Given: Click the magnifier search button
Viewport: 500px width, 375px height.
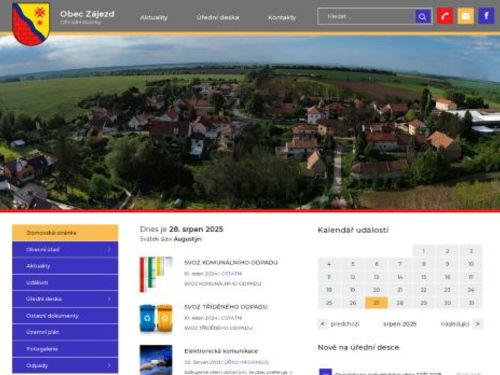Looking at the screenshot, I should coord(422,16).
